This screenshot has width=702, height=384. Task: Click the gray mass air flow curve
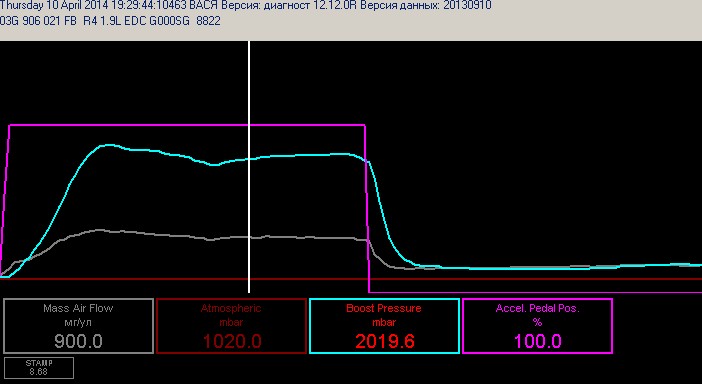tap(179, 235)
